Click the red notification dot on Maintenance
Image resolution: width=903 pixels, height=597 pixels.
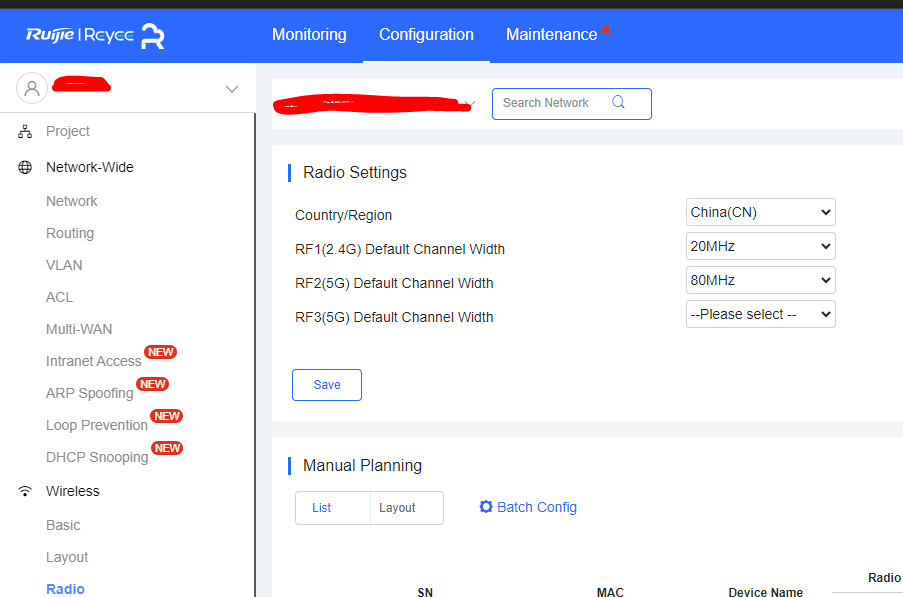click(605, 30)
